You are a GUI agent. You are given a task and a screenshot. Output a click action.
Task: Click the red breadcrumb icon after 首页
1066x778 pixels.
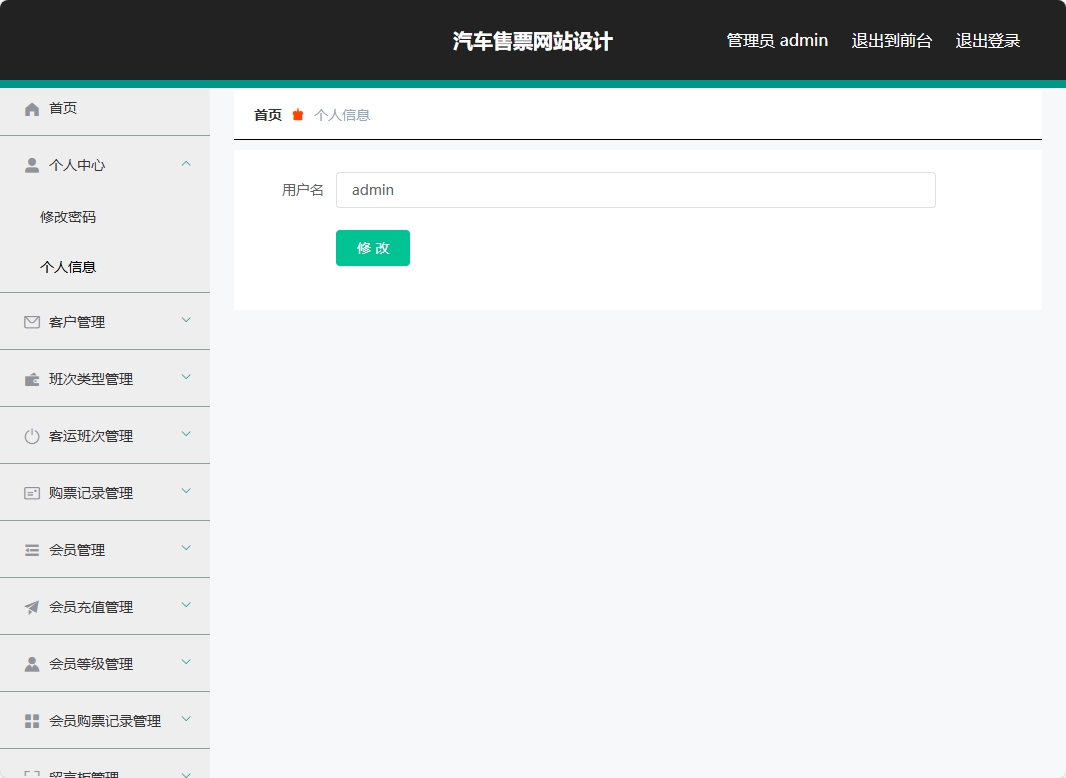(296, 114)
